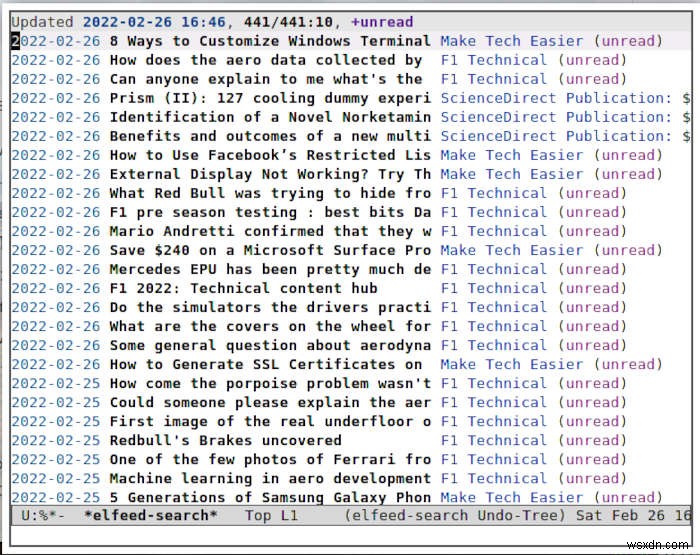700x555 pixels.
Task: Open "One of the few photos of Ferrari fro"
Action: point(270,459)
